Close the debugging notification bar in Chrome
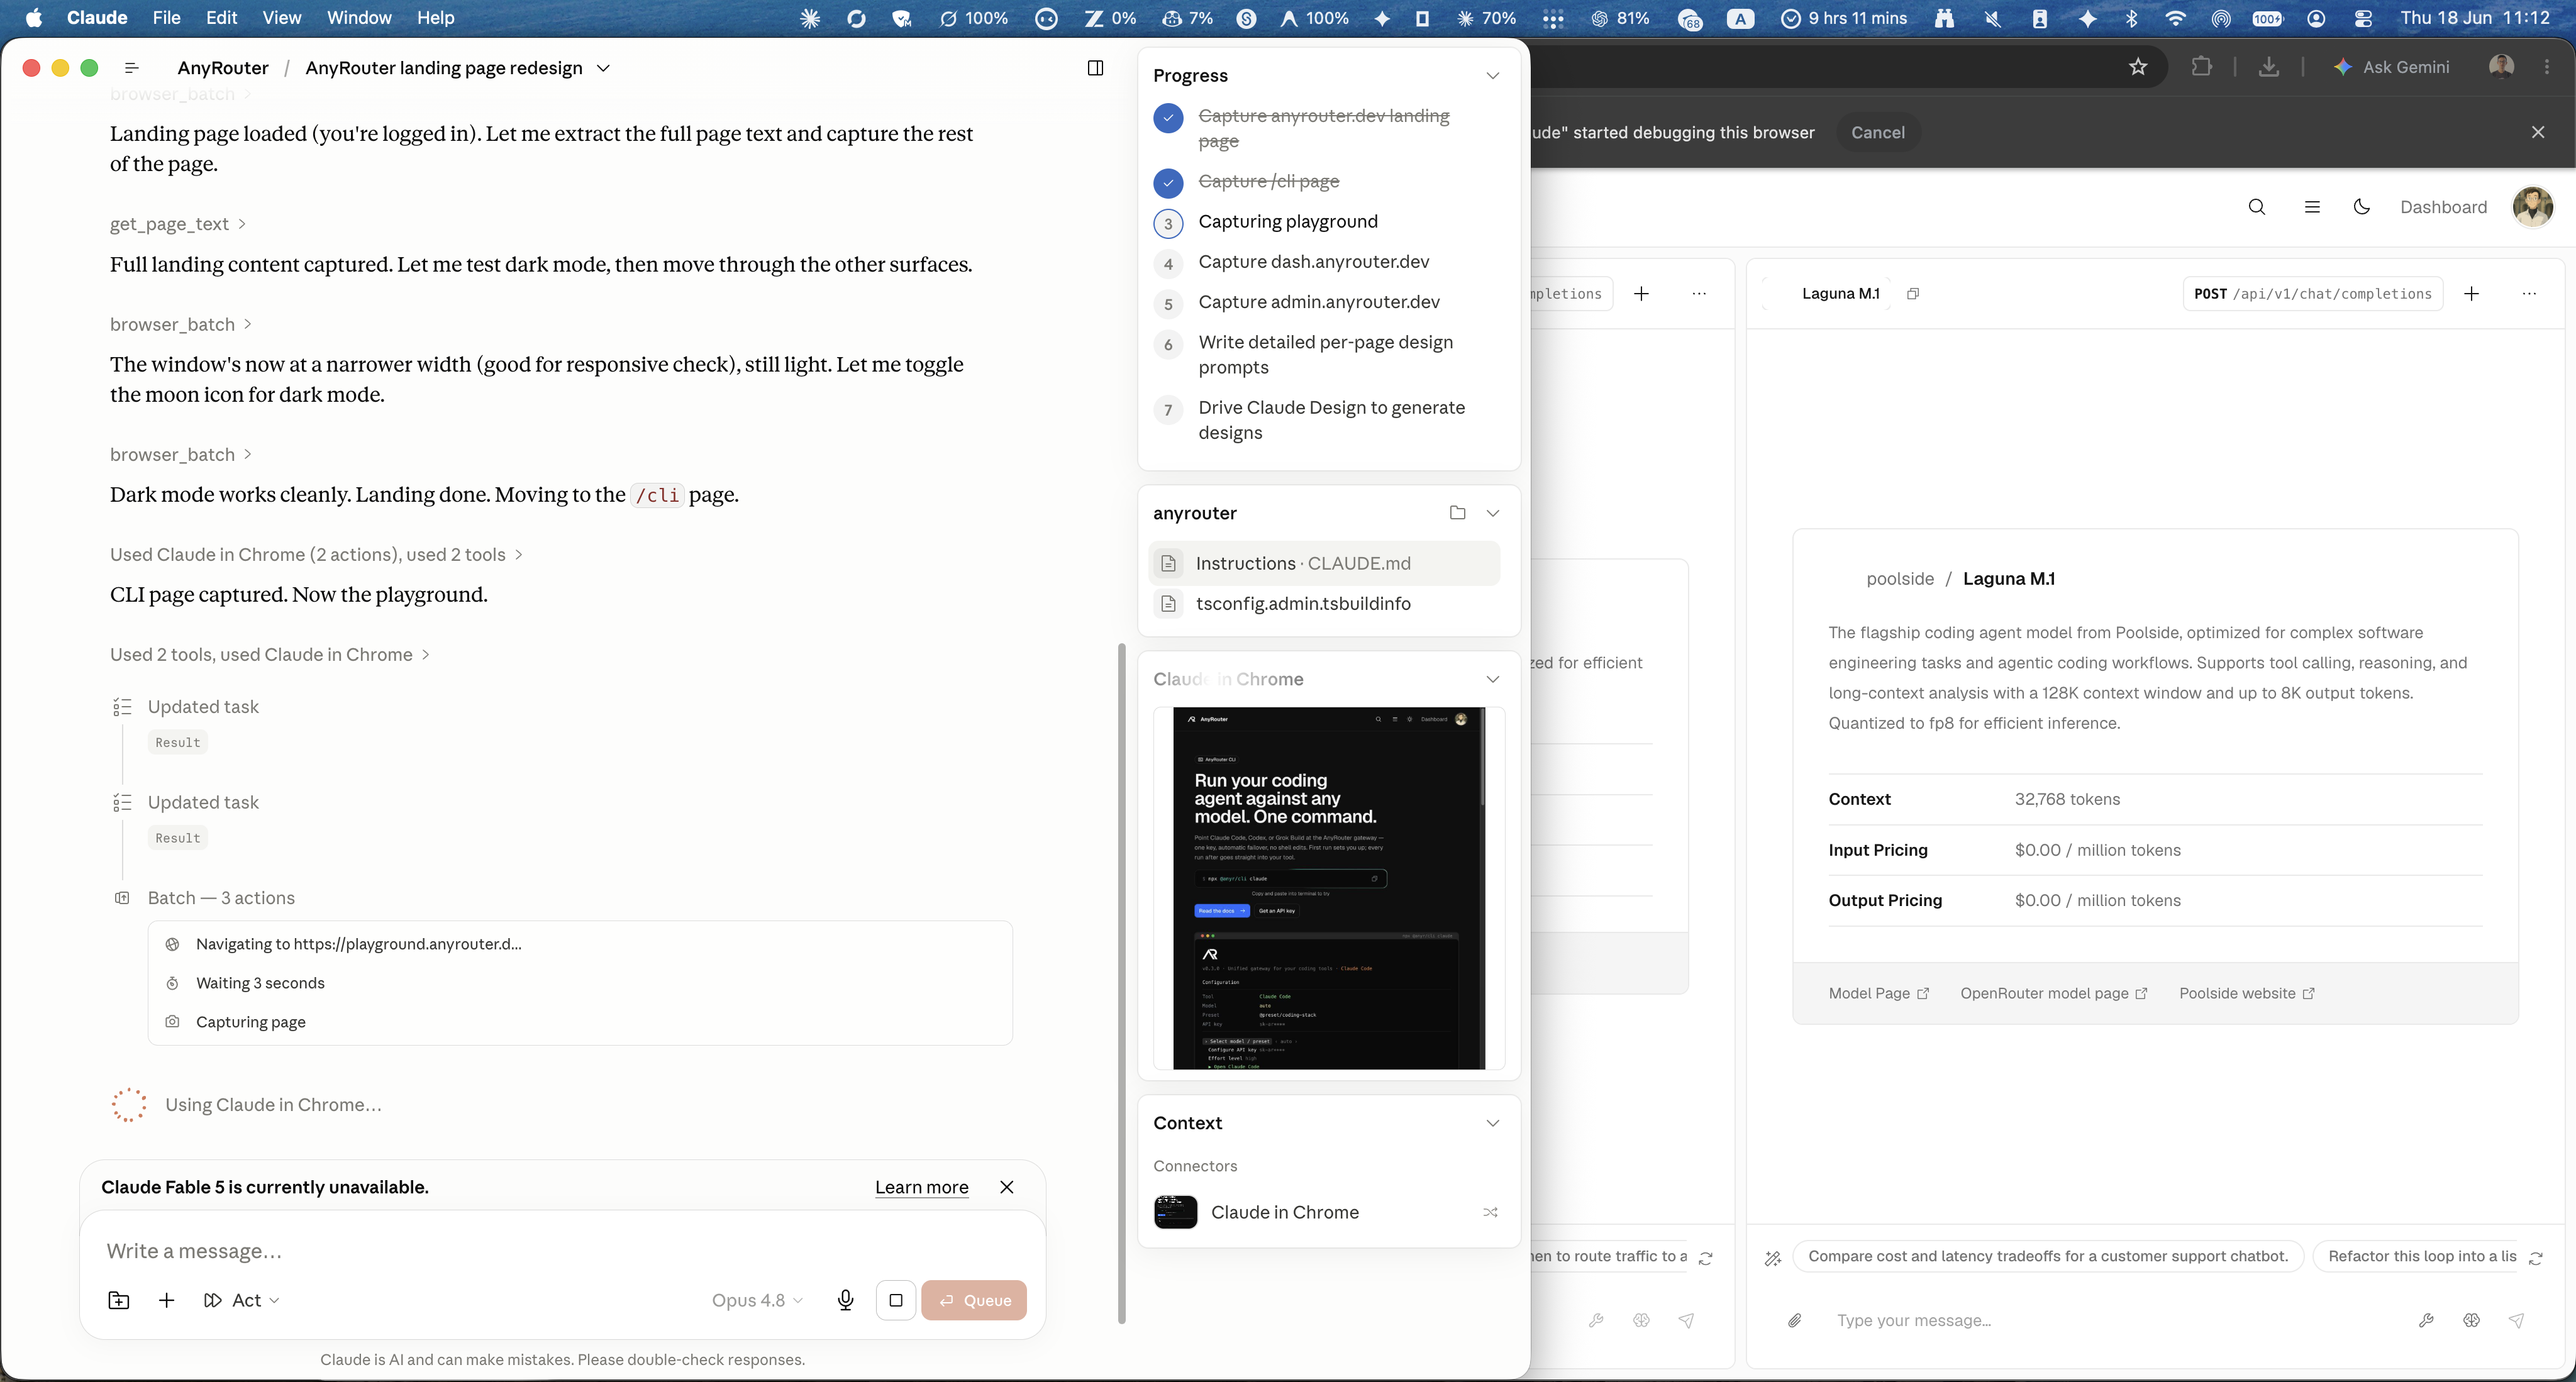2576x1382 pixels. [x=2538, y=132]
